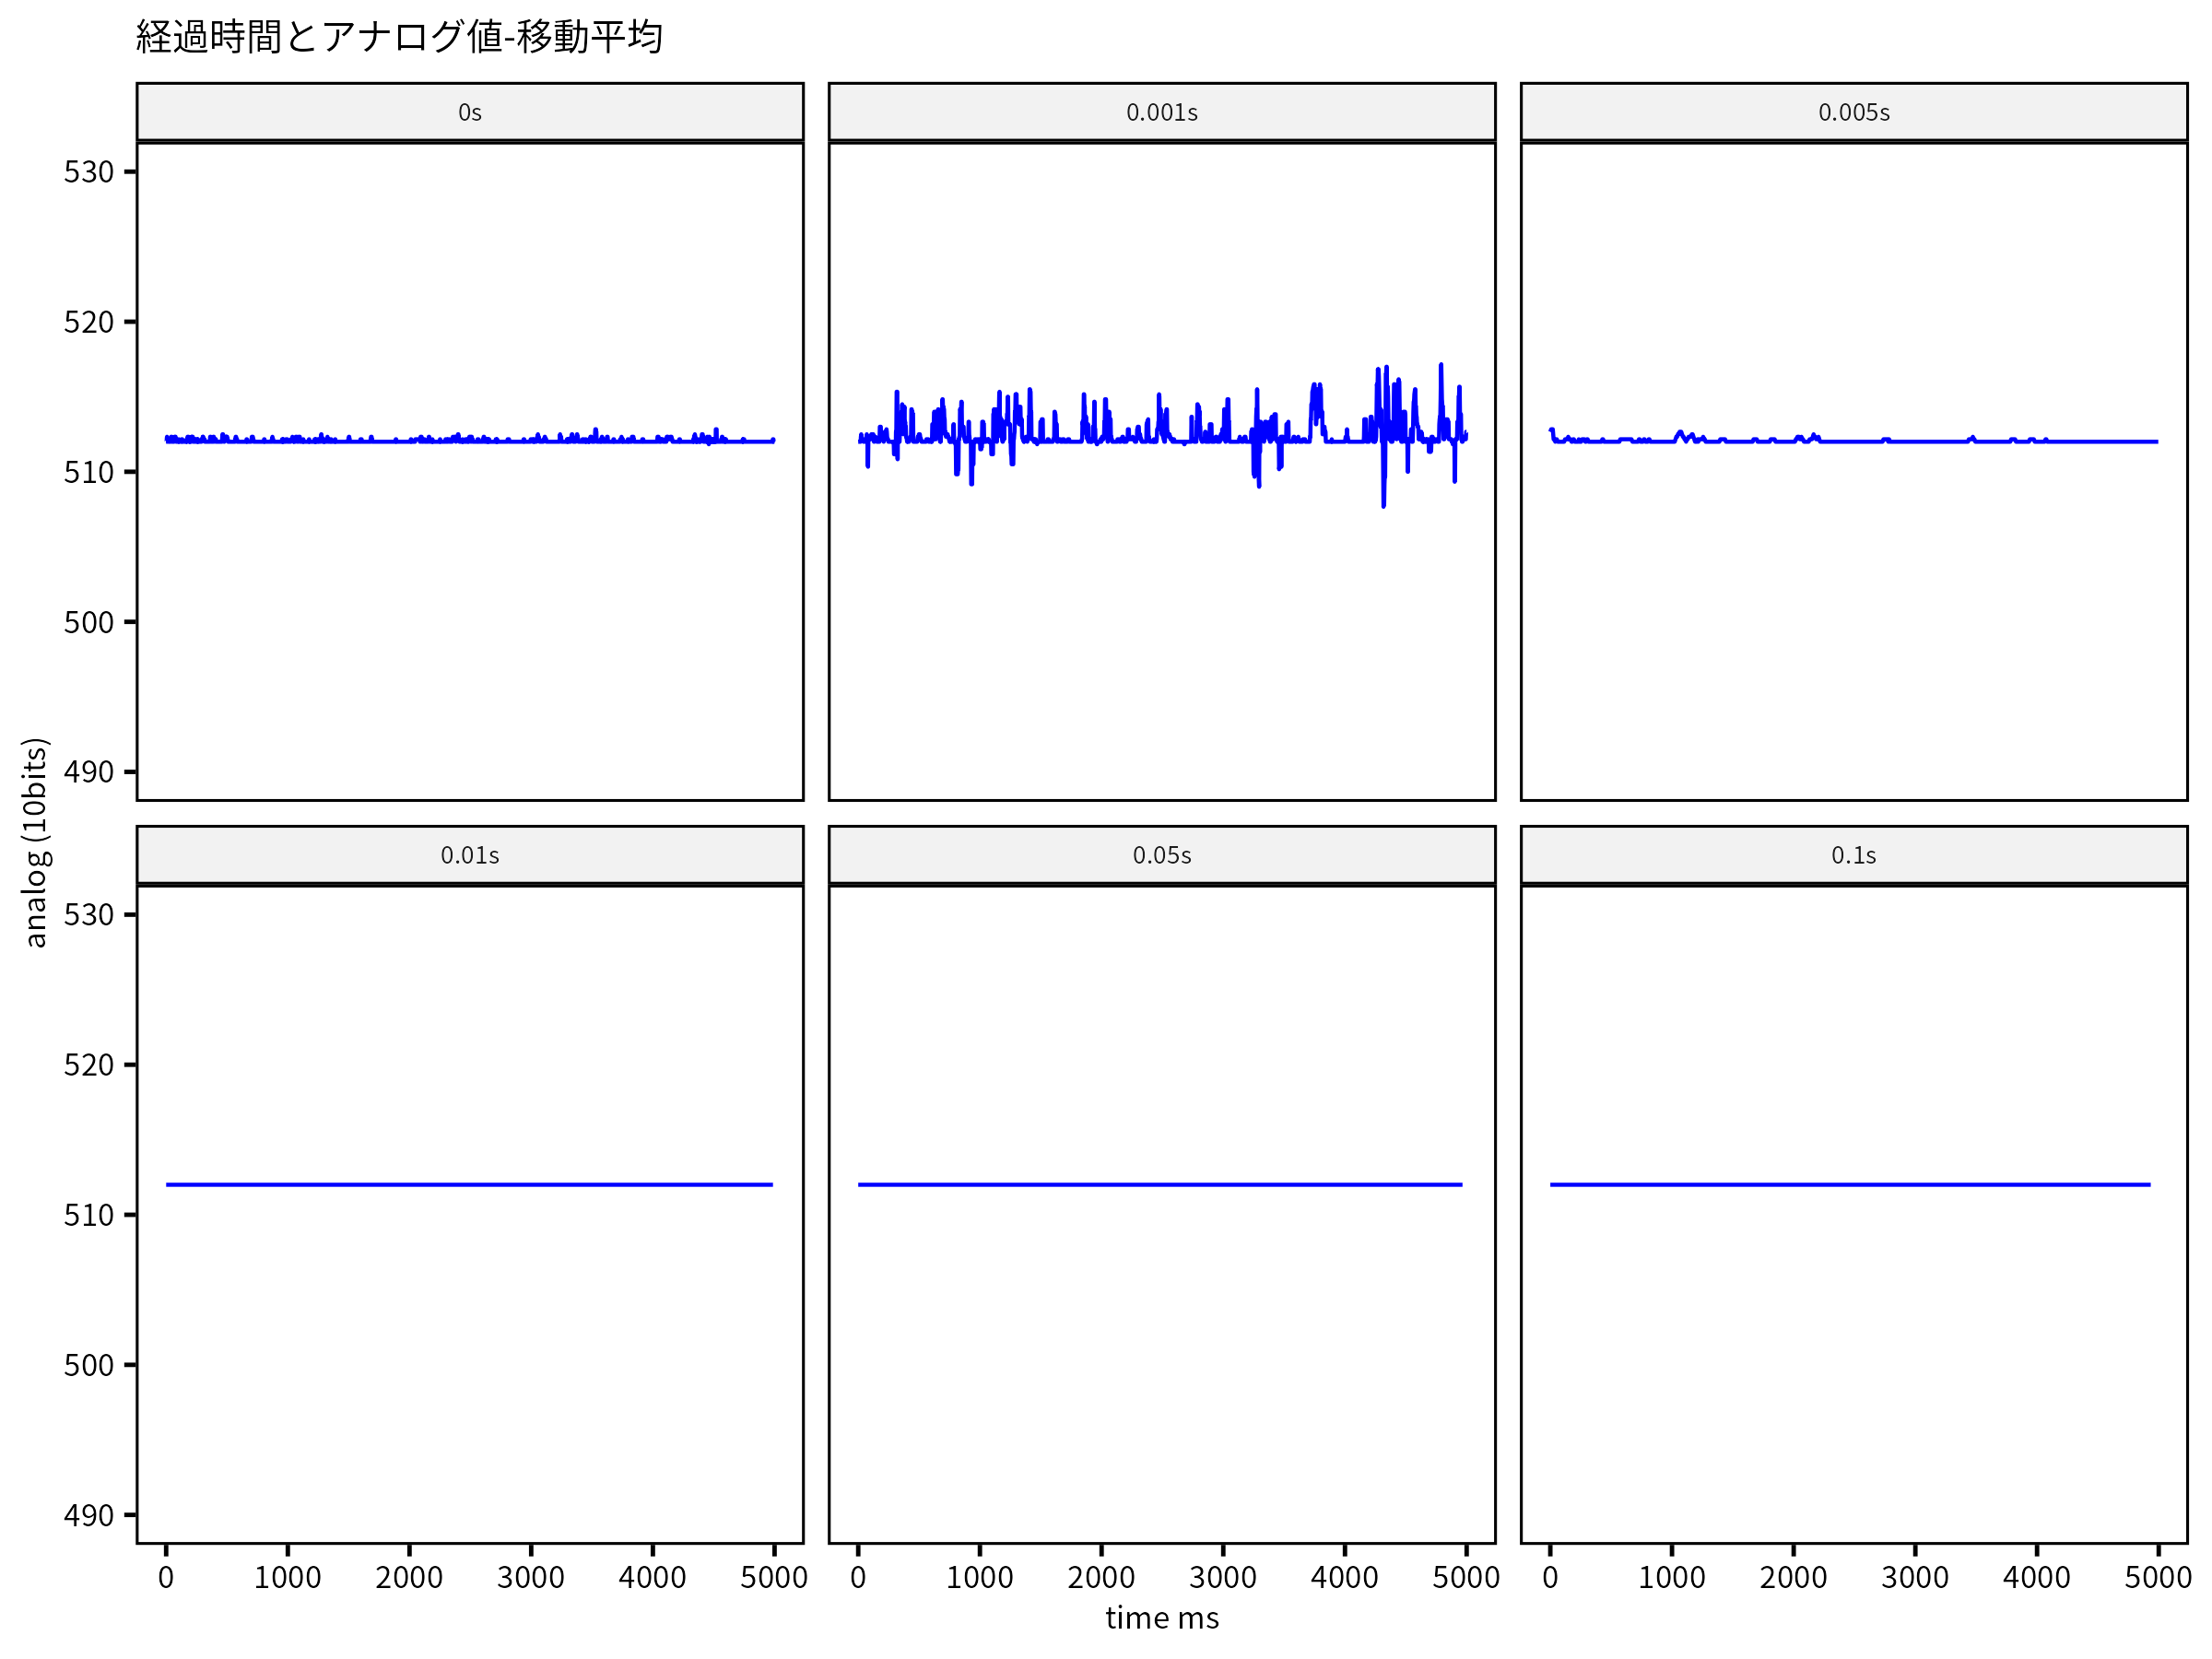Click the 'time ms' x-axis label

1161,1618
